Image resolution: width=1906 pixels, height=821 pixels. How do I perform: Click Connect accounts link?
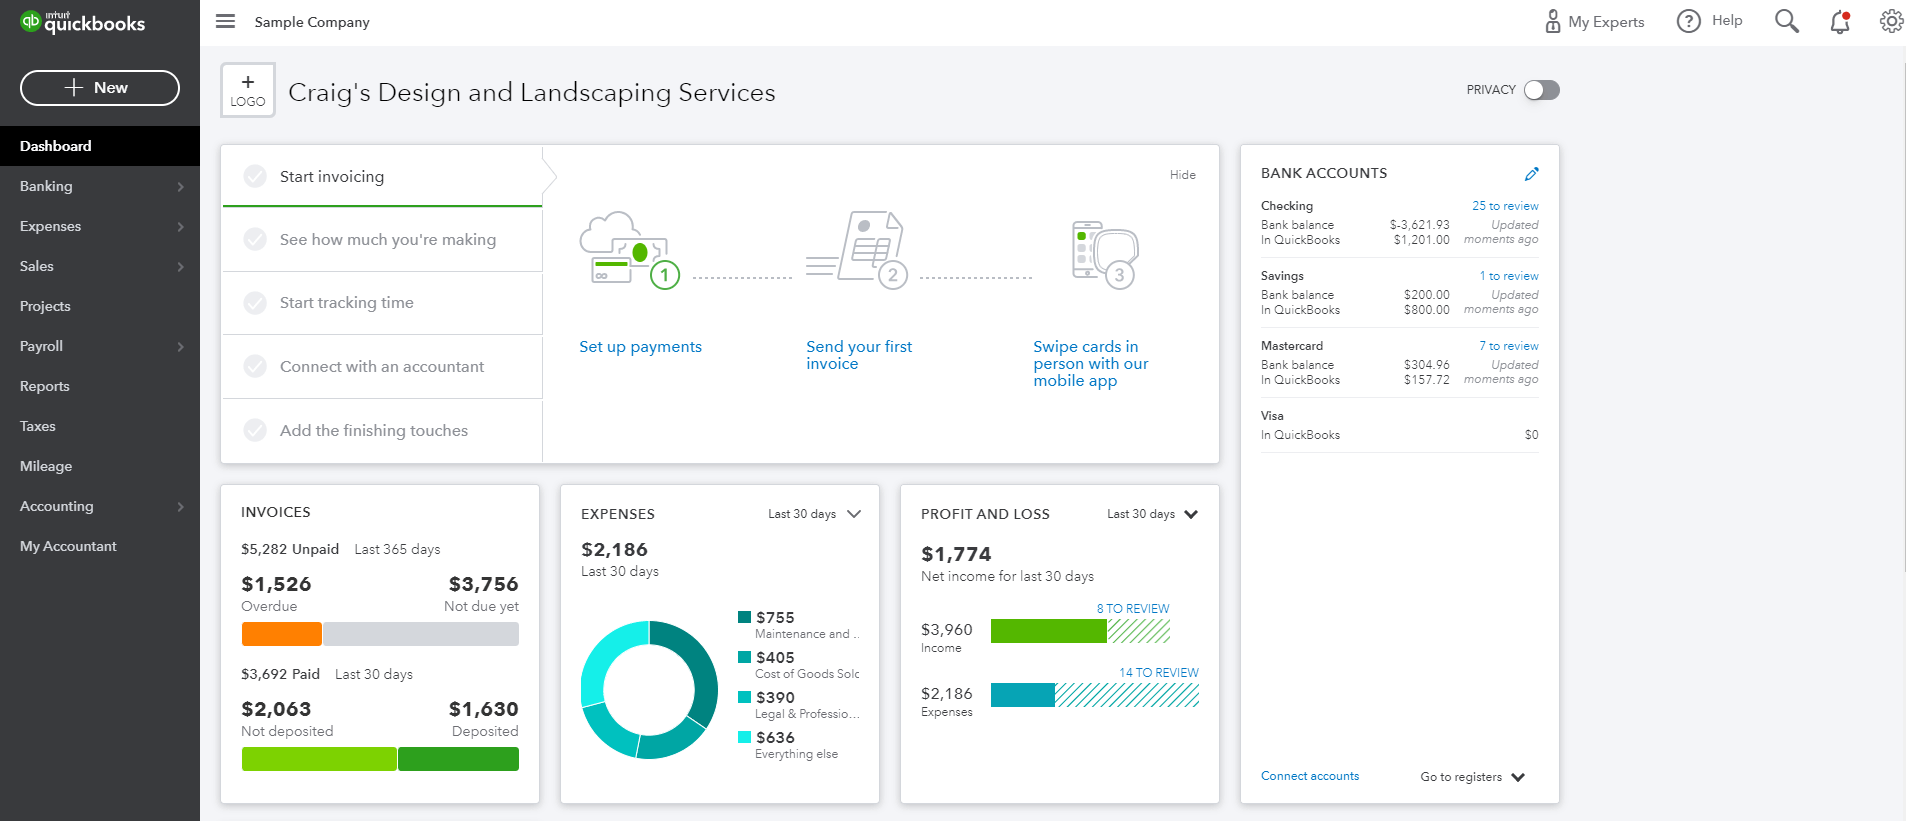tap(1310, 776)
